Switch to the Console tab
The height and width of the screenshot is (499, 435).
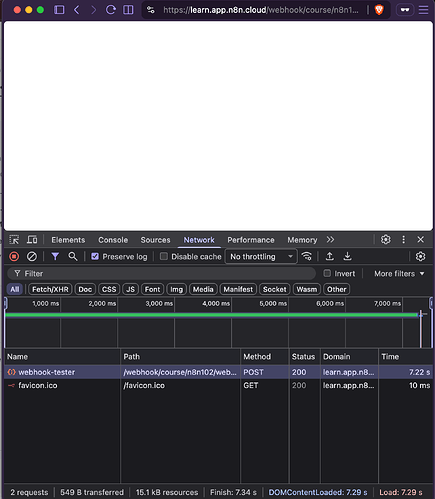point(113,240)
